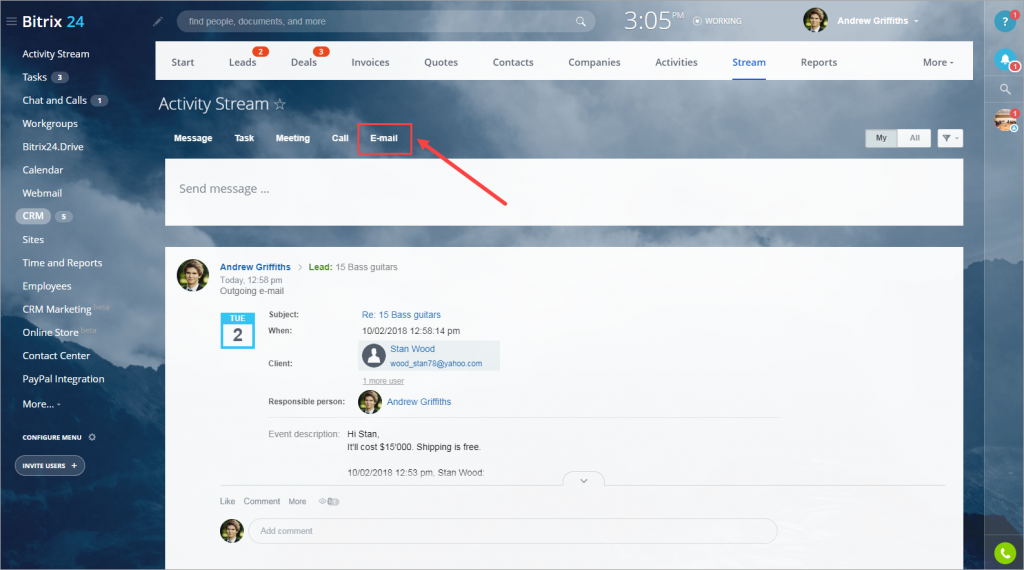Open the help question mark icon
The width and height of the screenshot is (1024, 570).
pos(1005,22)
